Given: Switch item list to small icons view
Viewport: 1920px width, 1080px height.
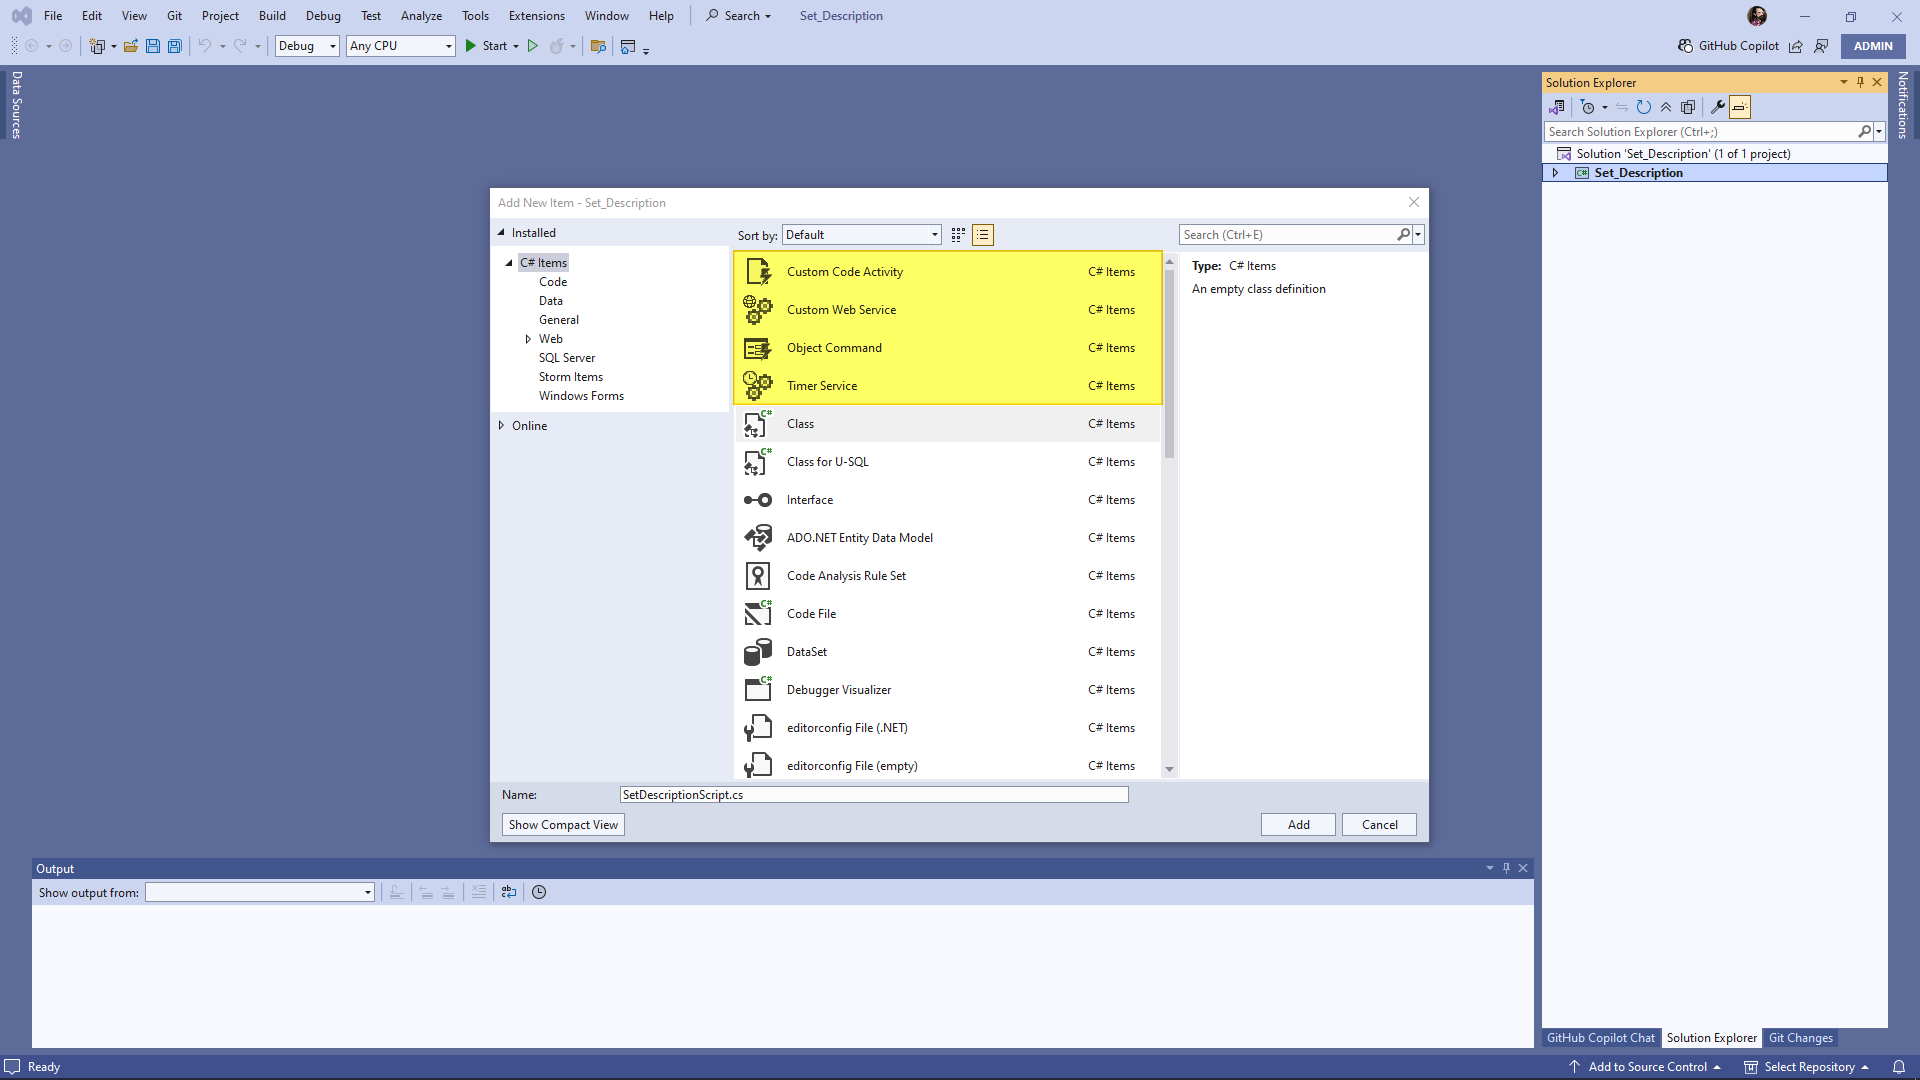Looking at the screenshot, I should [958, 235].
